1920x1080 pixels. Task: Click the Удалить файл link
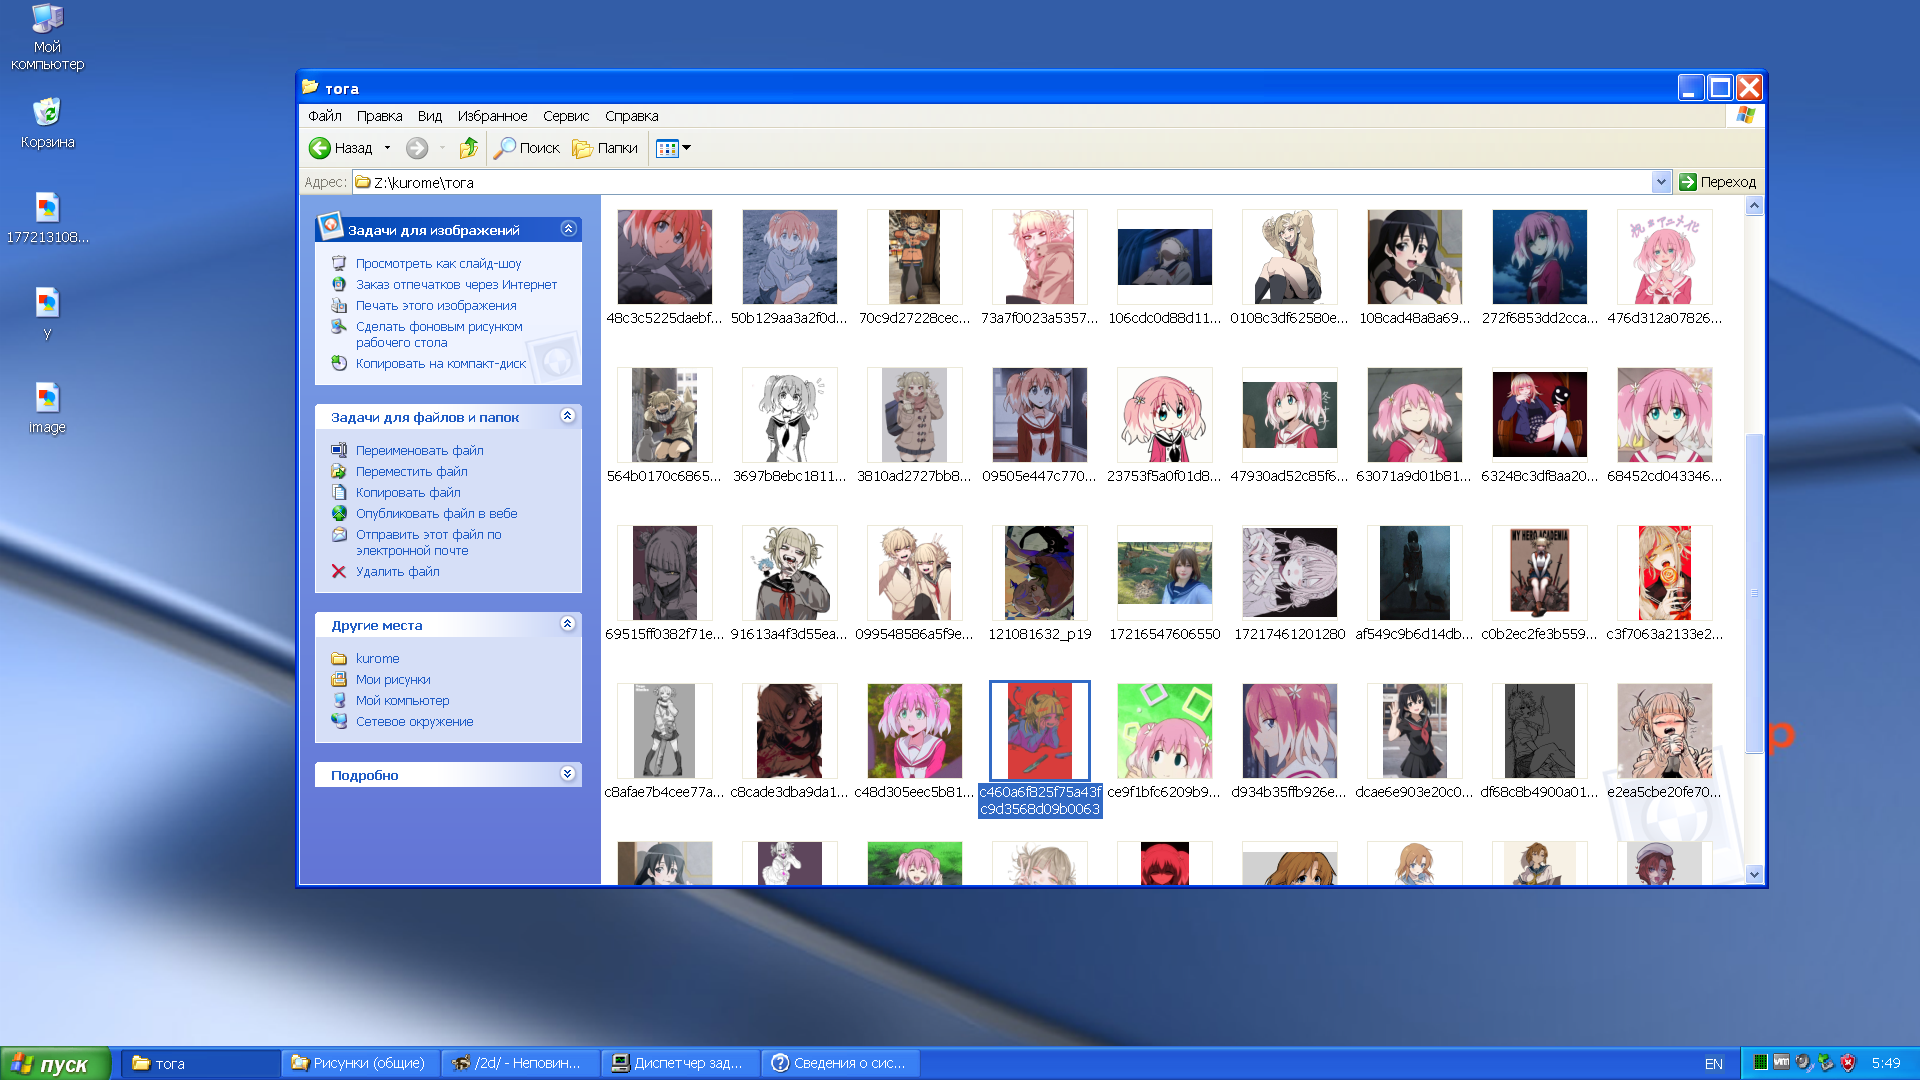(398, 572)
